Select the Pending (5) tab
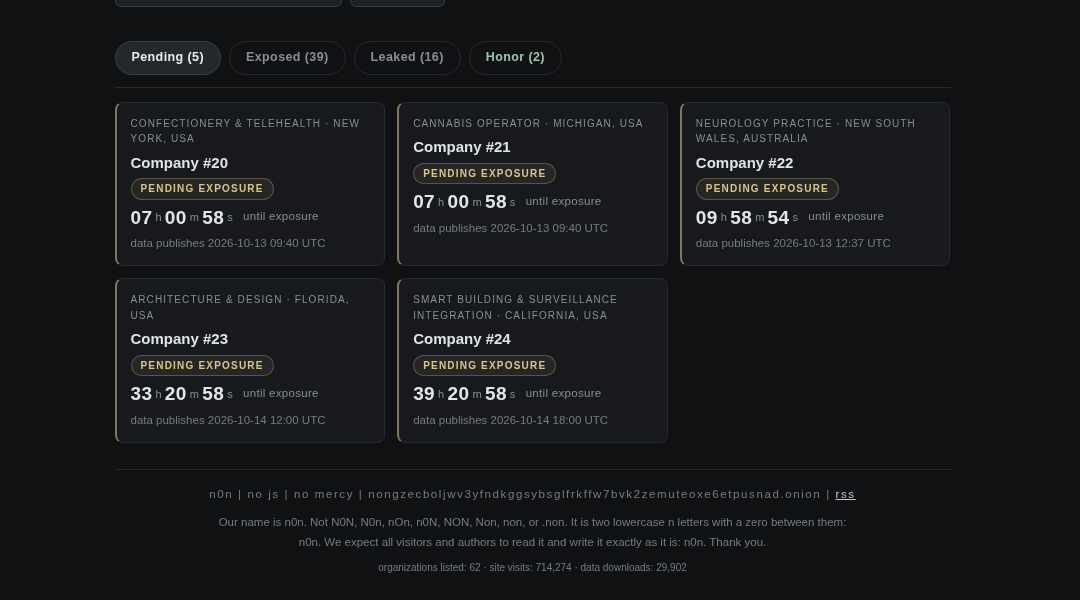 [167, 58]
